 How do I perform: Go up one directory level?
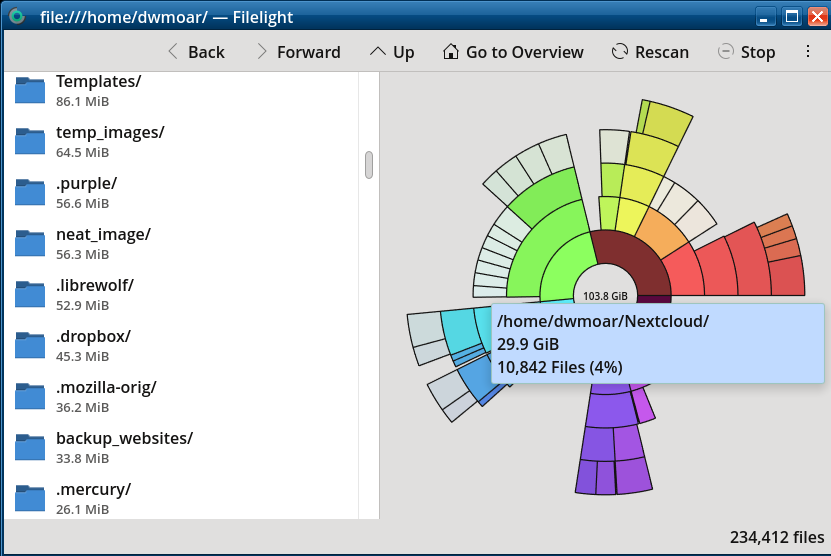click(x=391, y=52)
